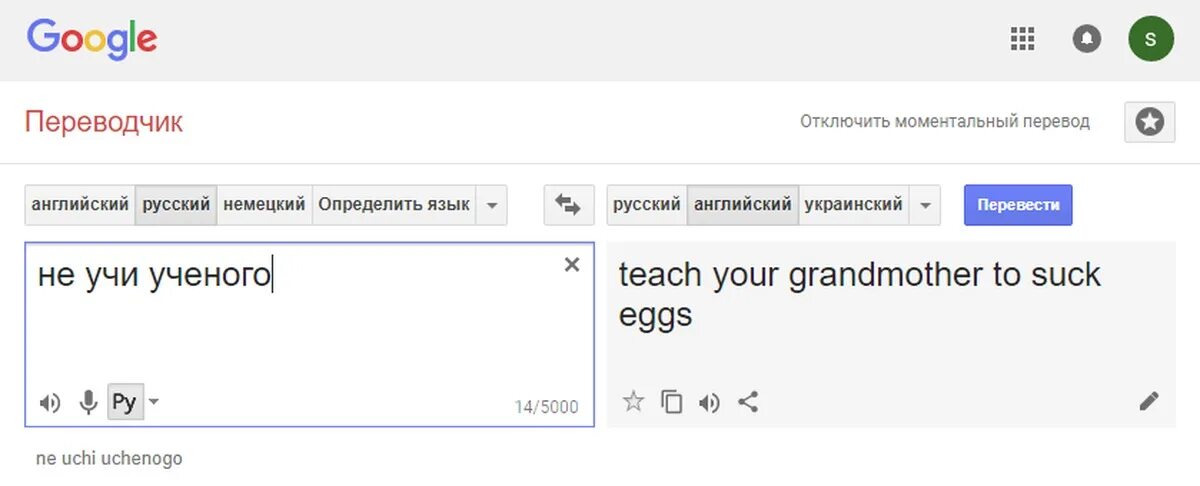Expand the input method options arrow
Viewport: 1200px width, 486px height.
[153, 403]
